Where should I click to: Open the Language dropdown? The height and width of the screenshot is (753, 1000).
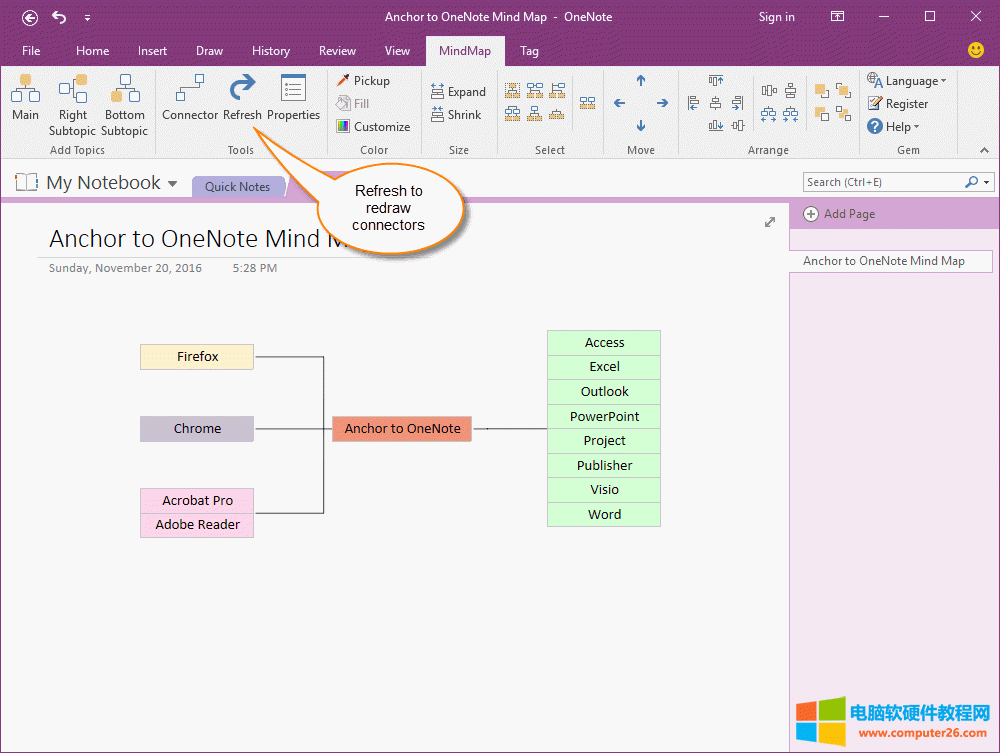(x=906, y=81)
